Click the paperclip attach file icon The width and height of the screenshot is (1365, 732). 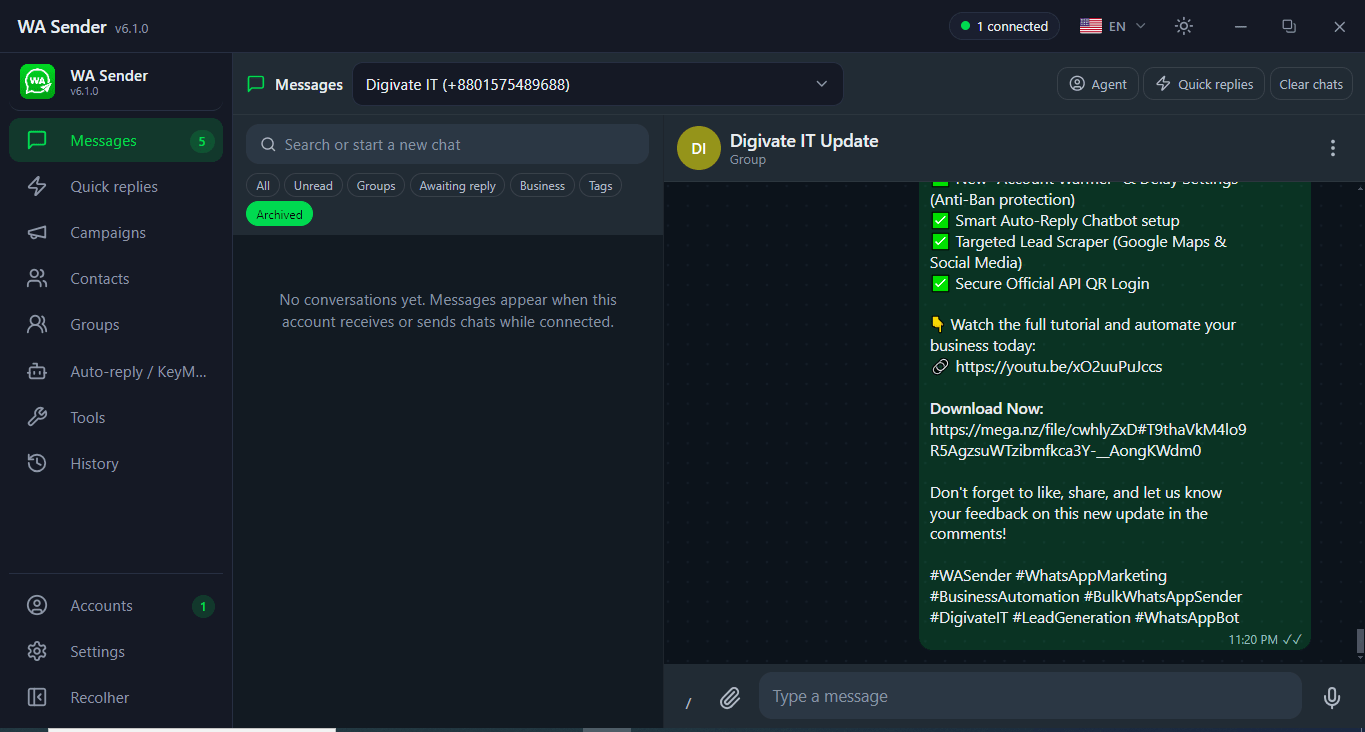[x=730, y=697]
